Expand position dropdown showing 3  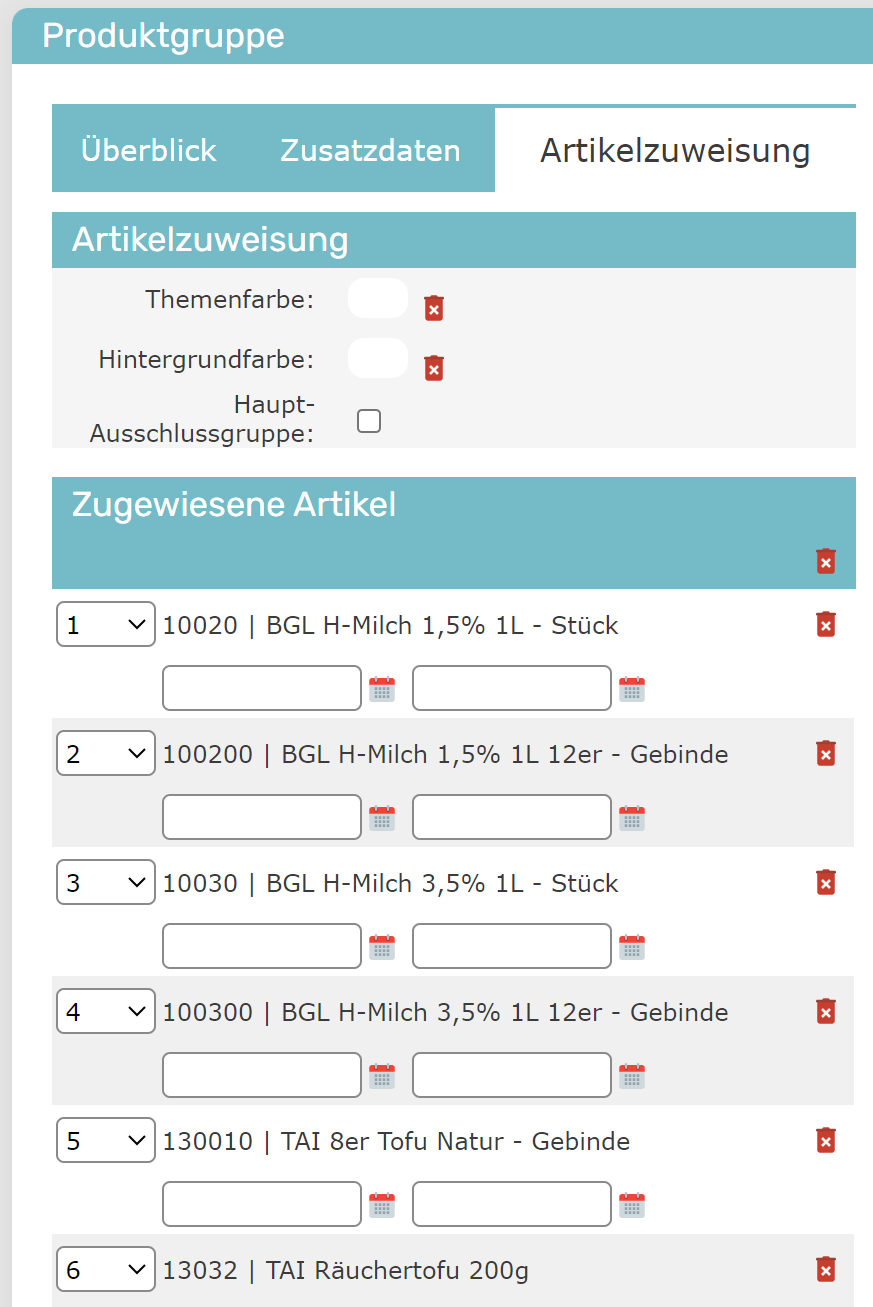tap(105, 883)
